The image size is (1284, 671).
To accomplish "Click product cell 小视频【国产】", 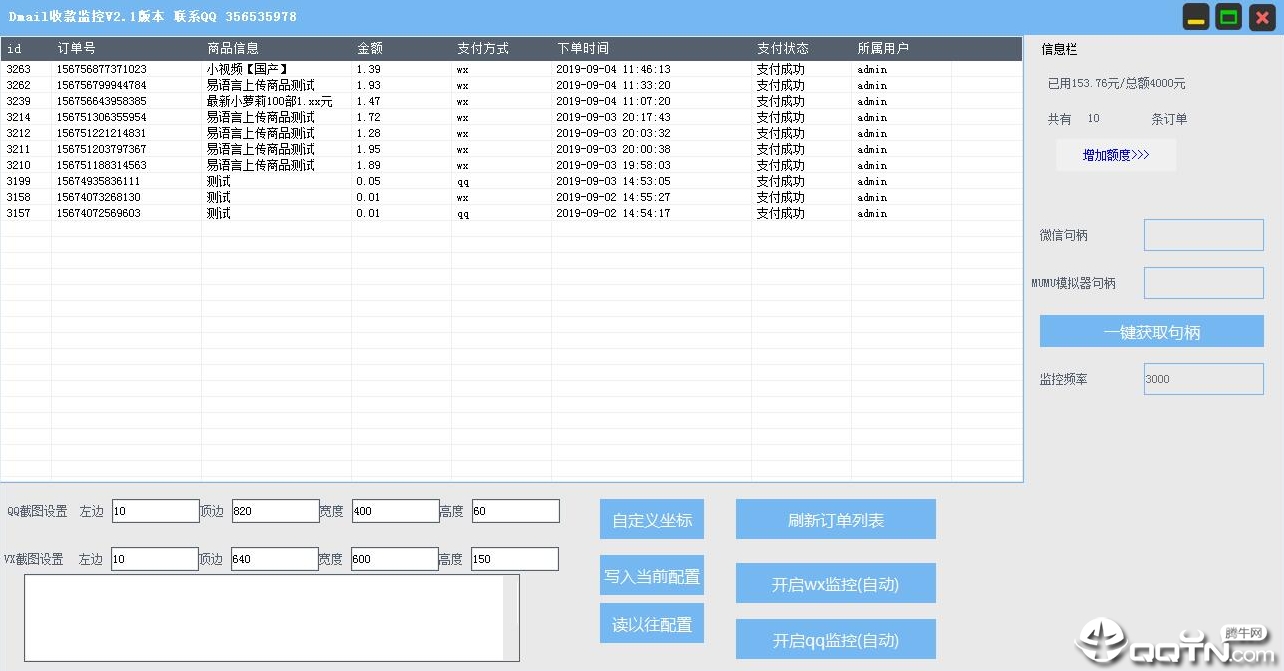I will coord(248,69).
